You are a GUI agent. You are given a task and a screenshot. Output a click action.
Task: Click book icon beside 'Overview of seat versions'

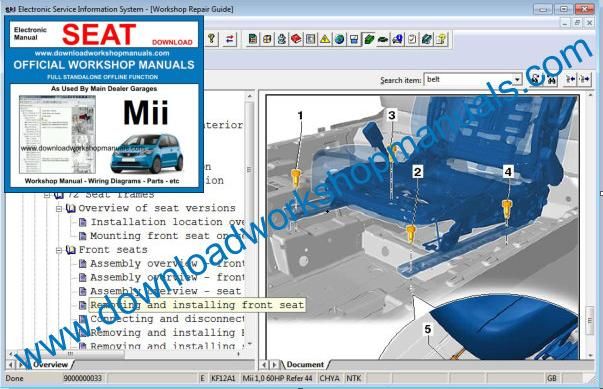click(70, 208)
